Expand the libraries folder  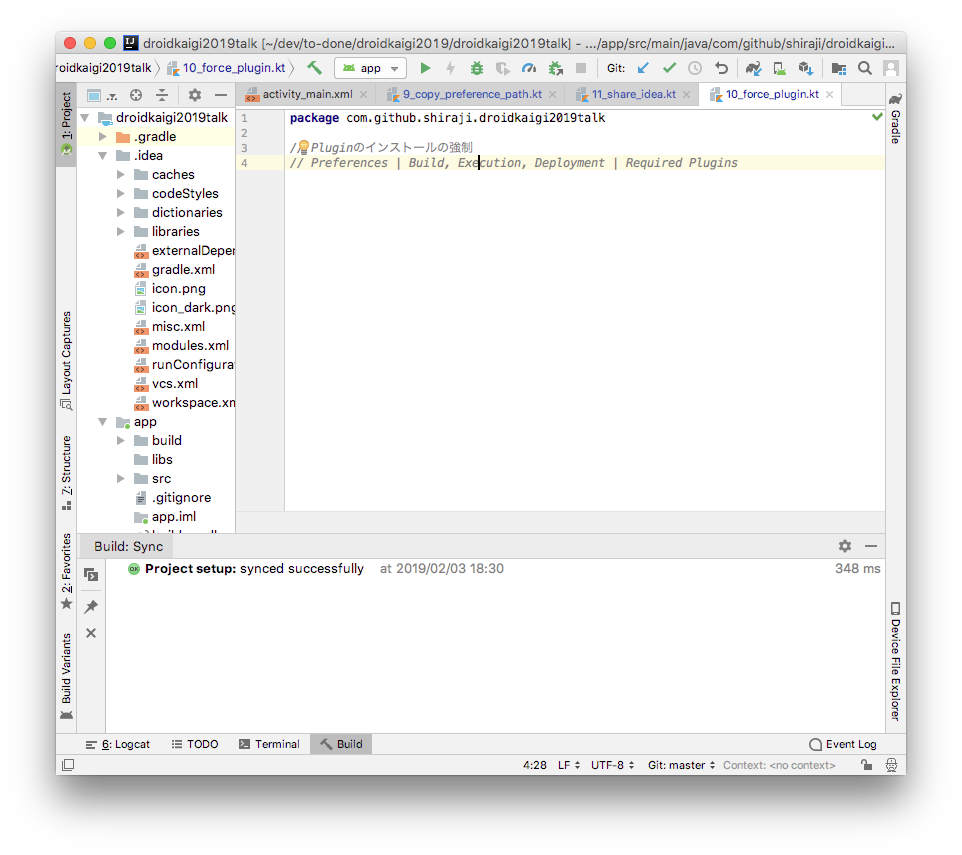[121, 232]
